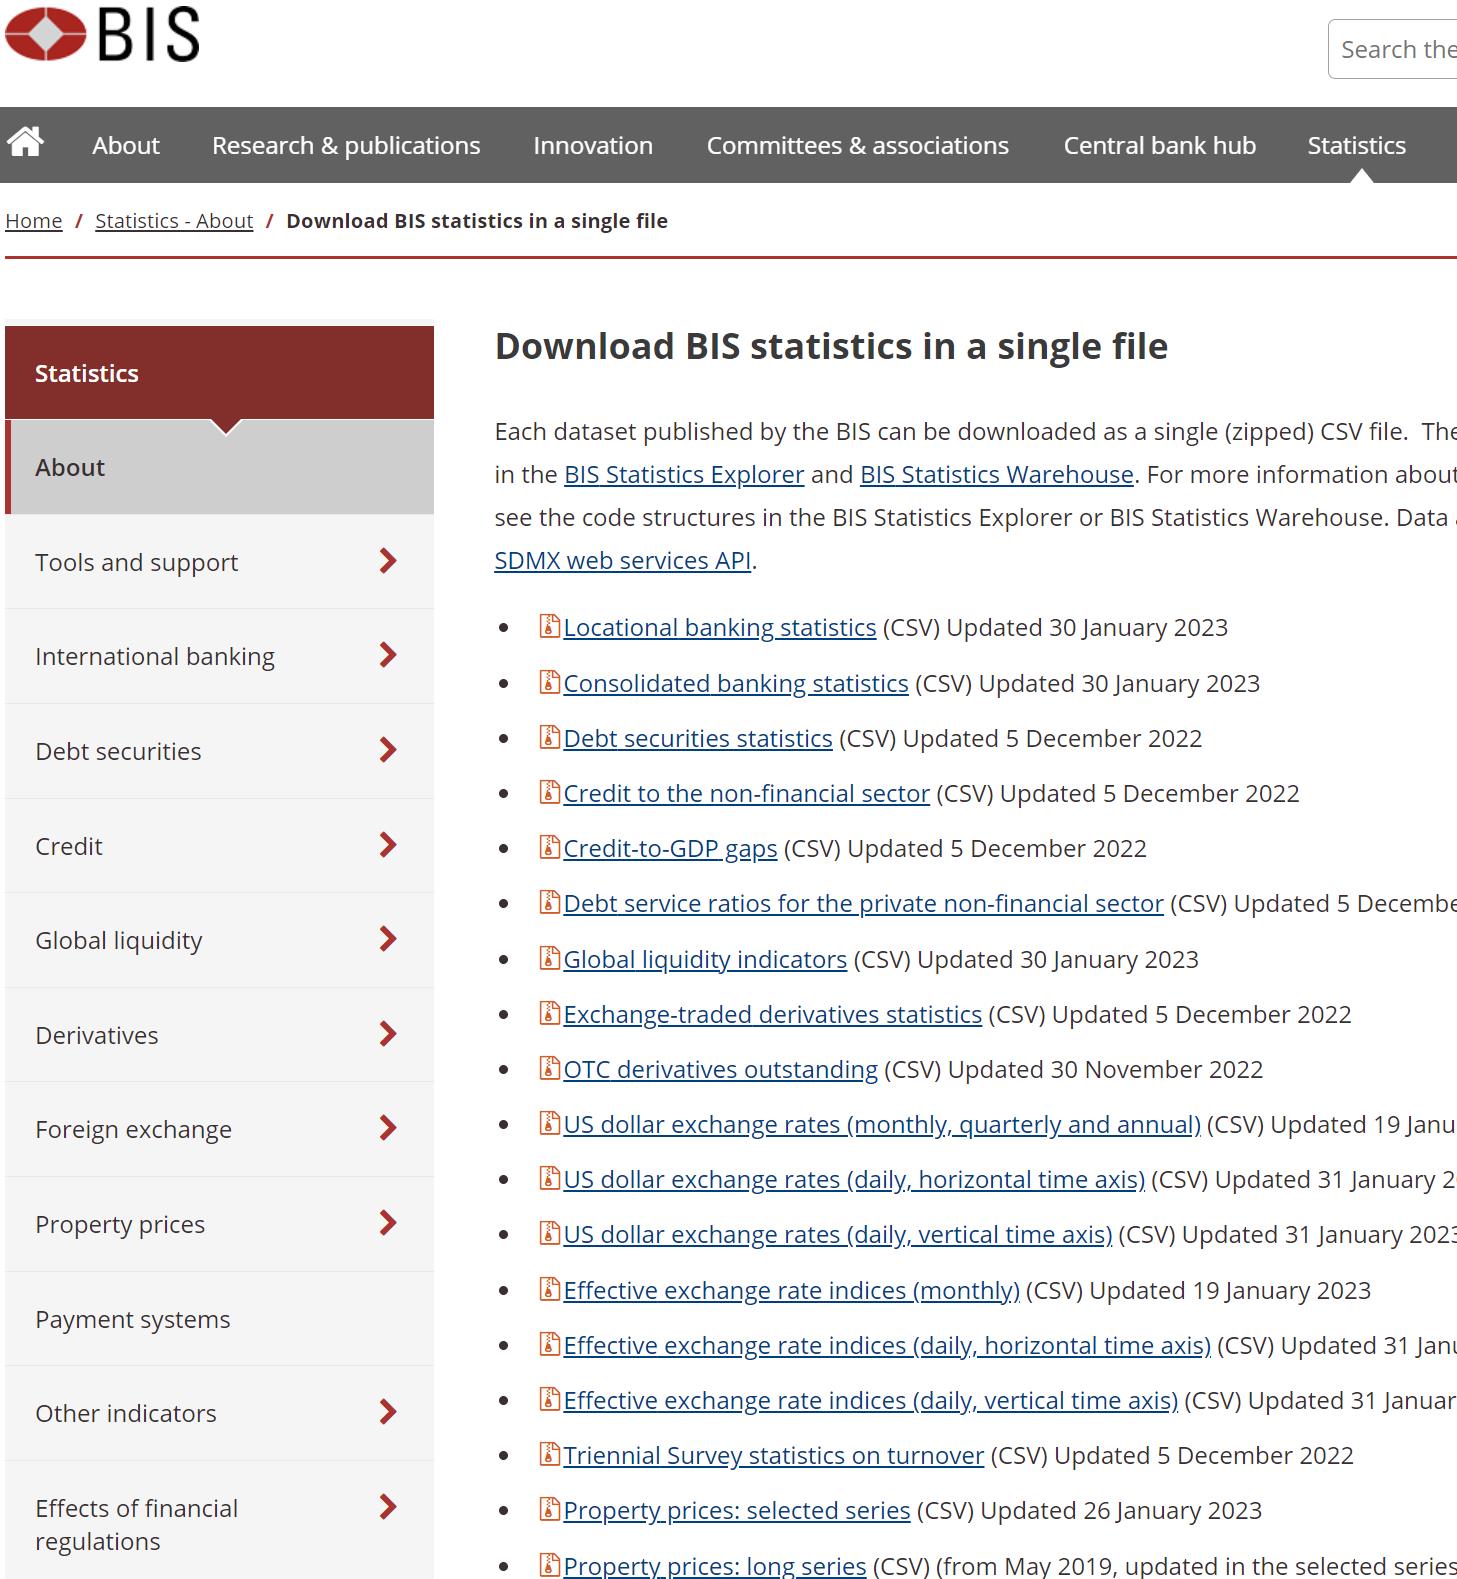Expand International banking using its chevron arrow
The width and height of the screenshot is (1457, 1579).
[388, 656]
